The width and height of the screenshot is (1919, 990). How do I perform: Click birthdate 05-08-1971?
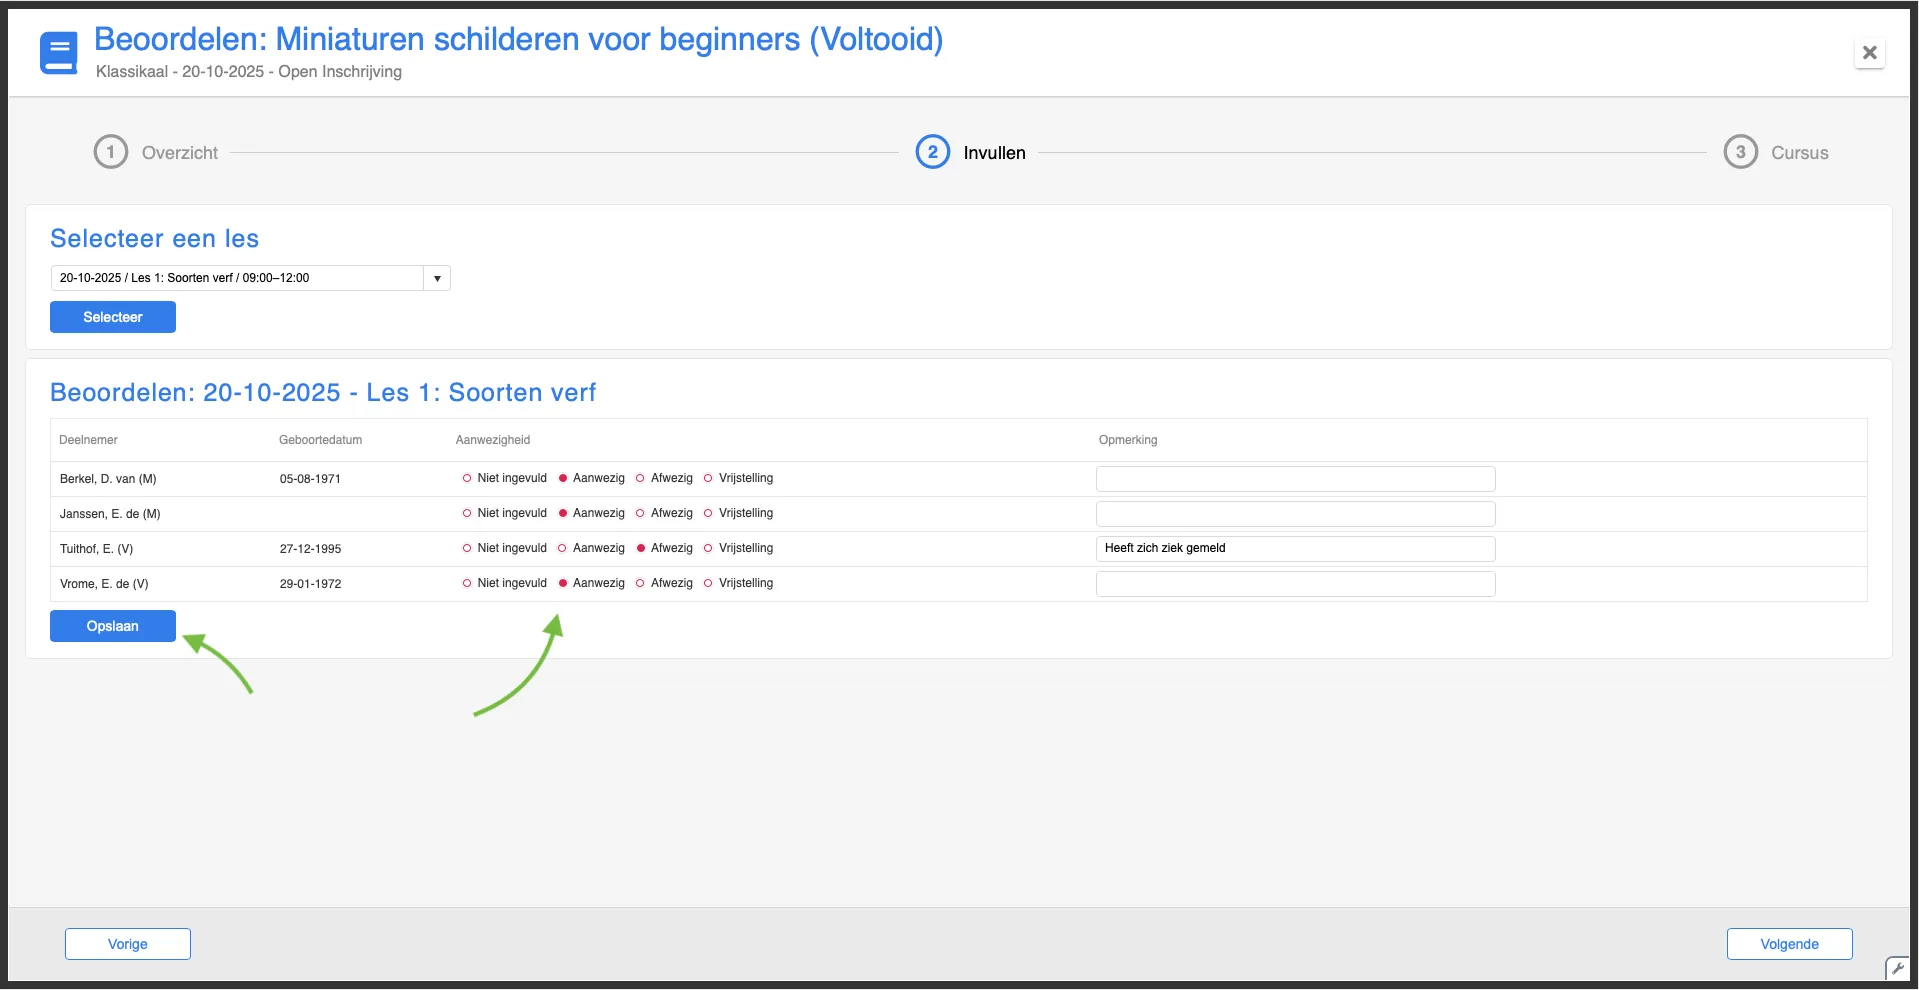(310, 479)
